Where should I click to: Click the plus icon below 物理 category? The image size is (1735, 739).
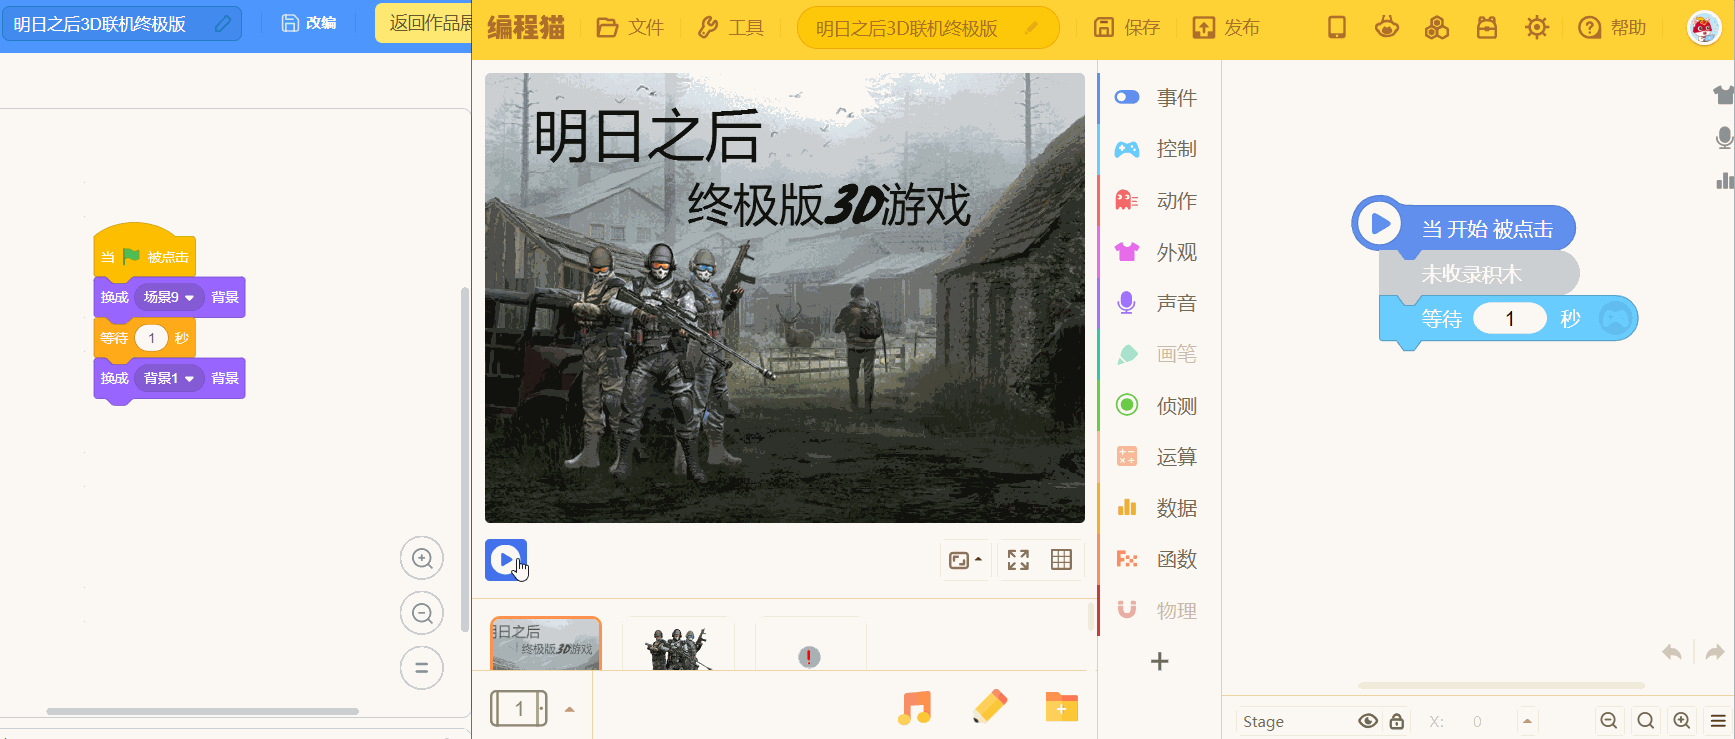point(1160,661)
